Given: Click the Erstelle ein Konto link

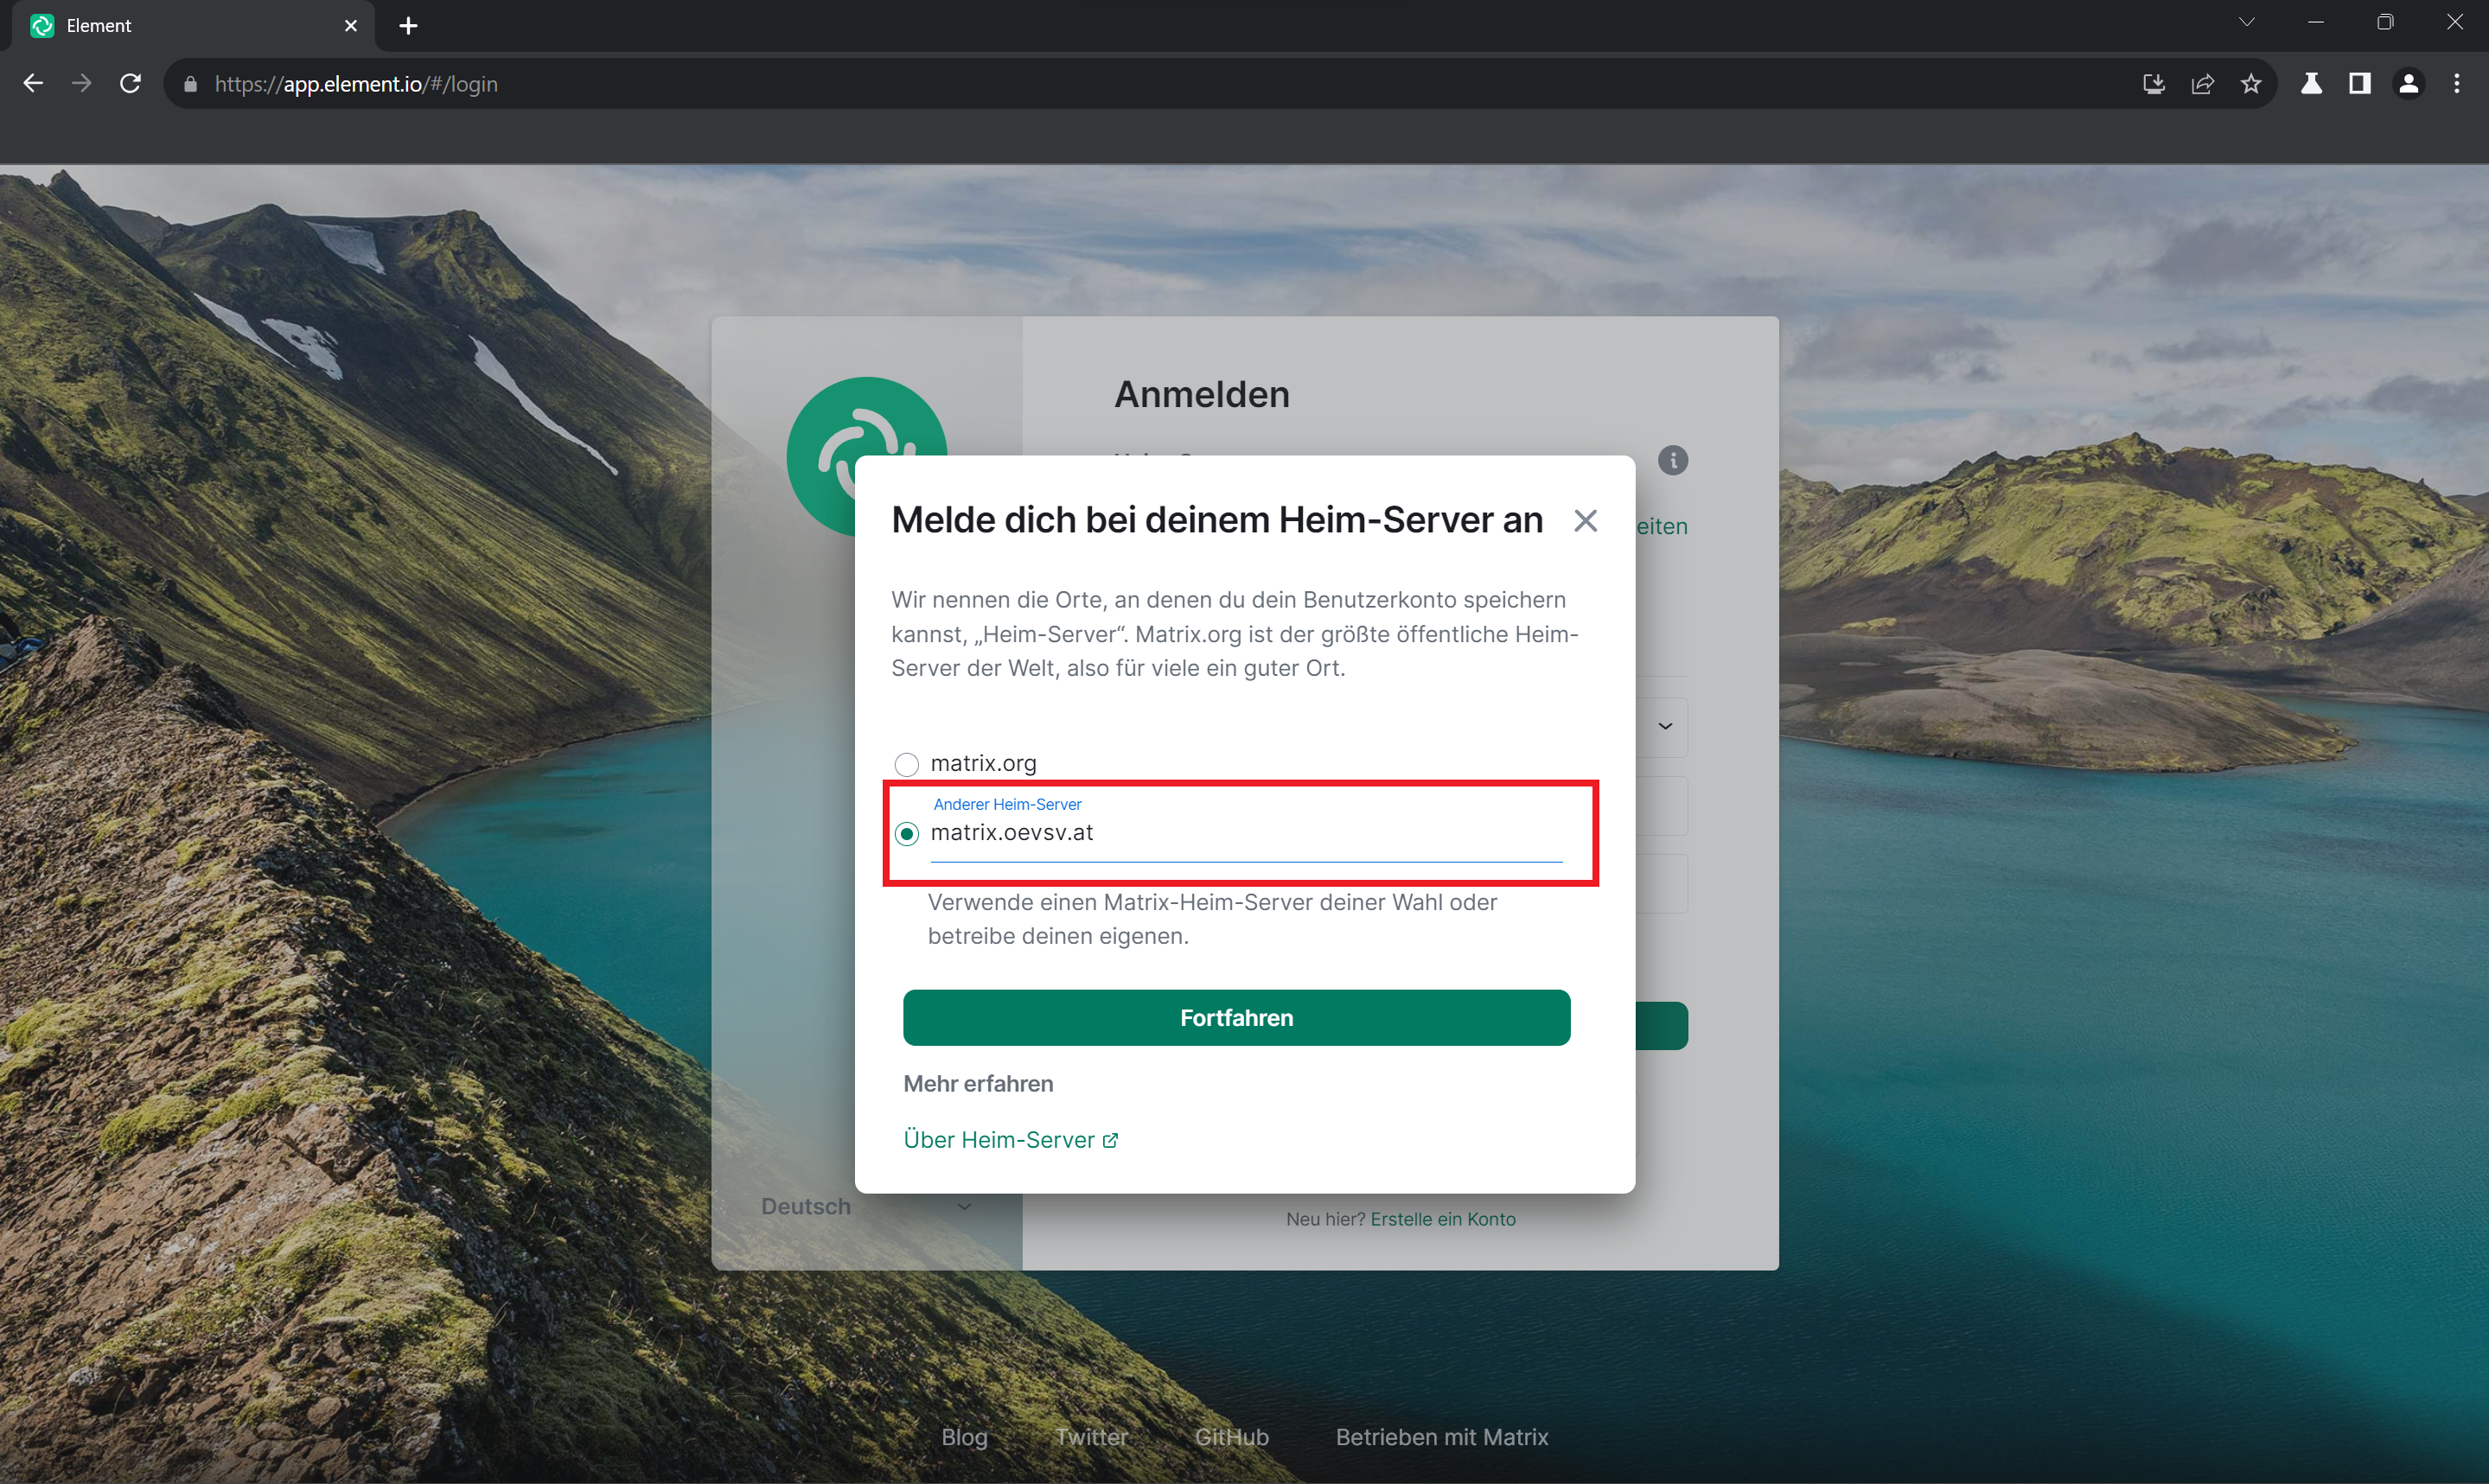Looking at the screenshot, I should coord(1443,1219).
